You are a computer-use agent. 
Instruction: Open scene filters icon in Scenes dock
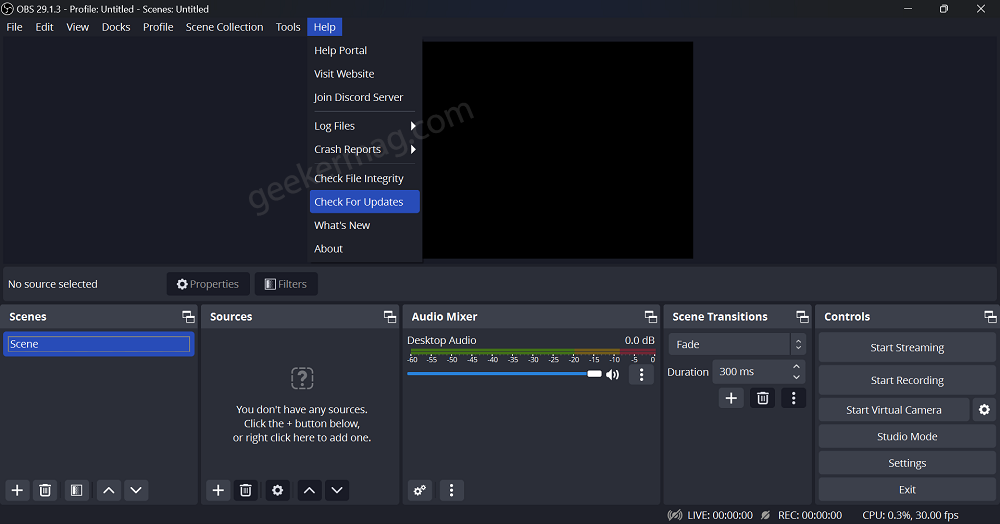tap(77, 490)
